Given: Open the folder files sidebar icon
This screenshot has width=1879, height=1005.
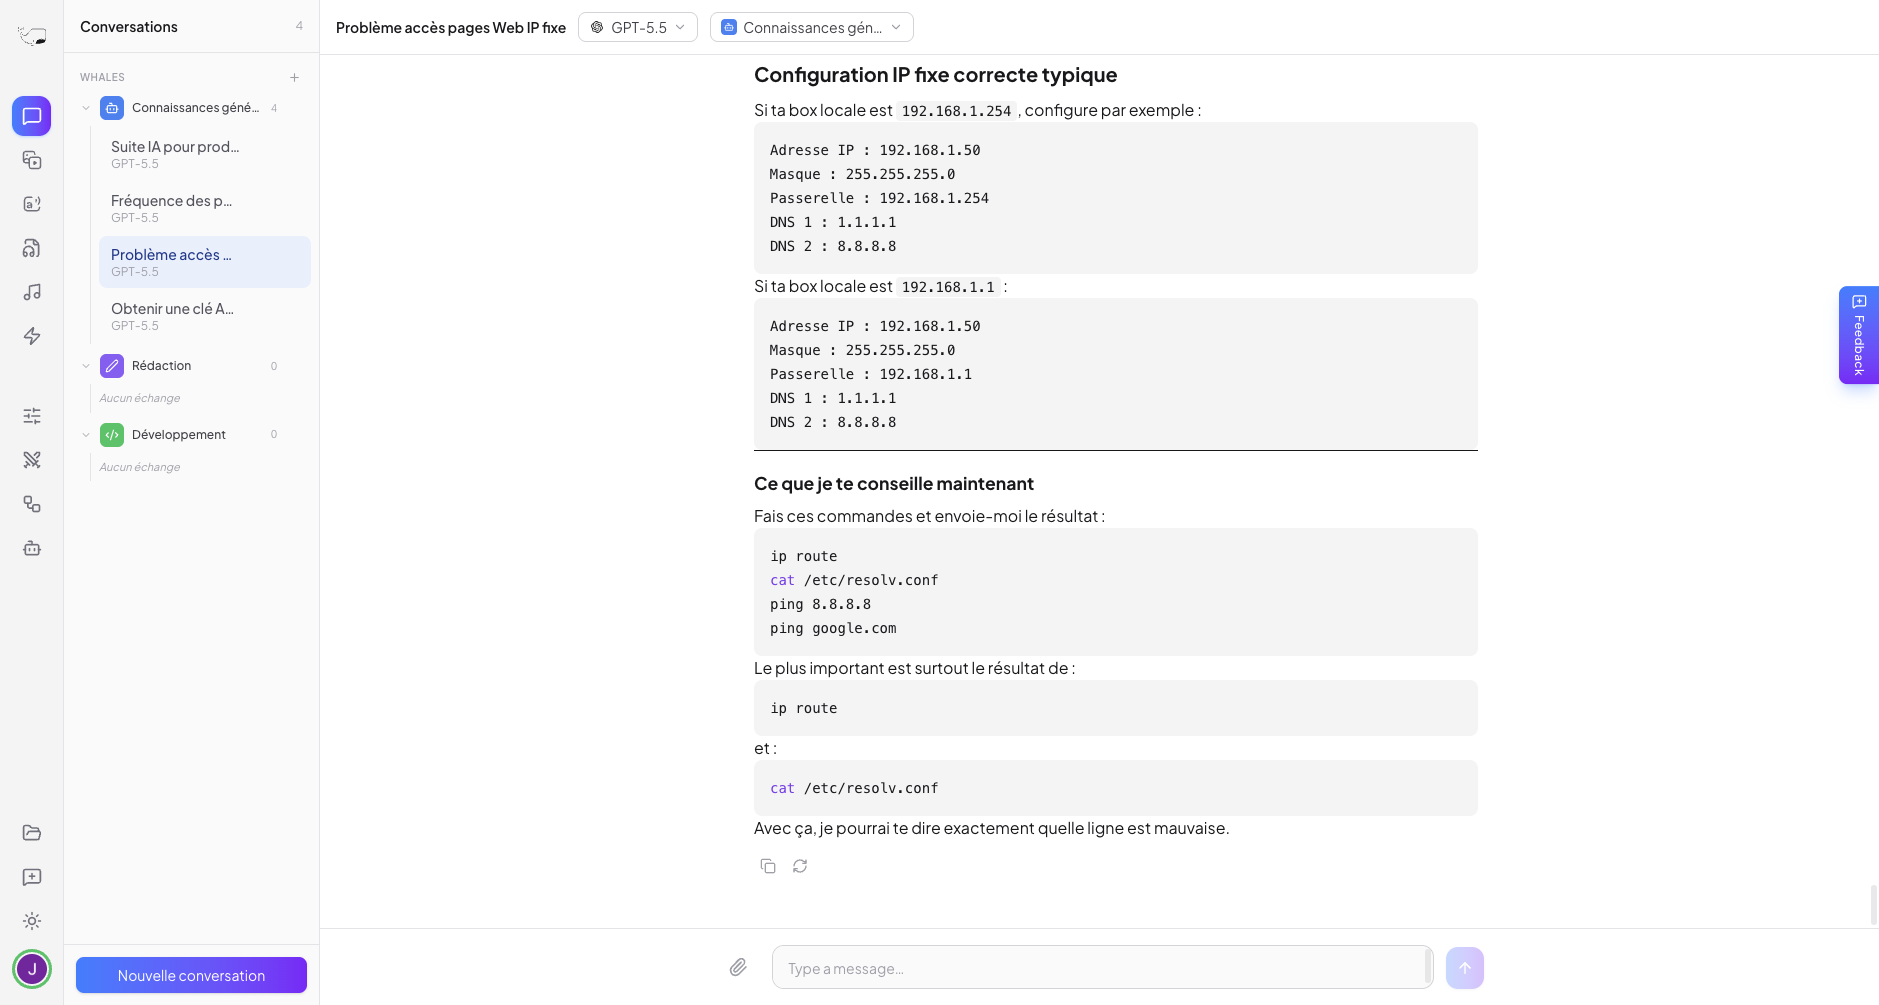Looking at the screenshot, I should click(32, 833).
